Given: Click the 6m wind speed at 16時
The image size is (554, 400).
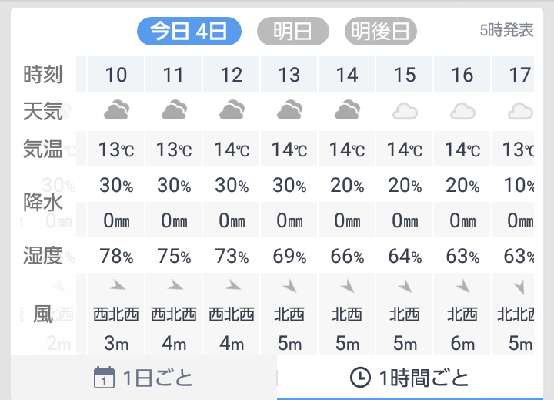Looking at the screenshot, I should pyautogui.click(x=462, y=343).
